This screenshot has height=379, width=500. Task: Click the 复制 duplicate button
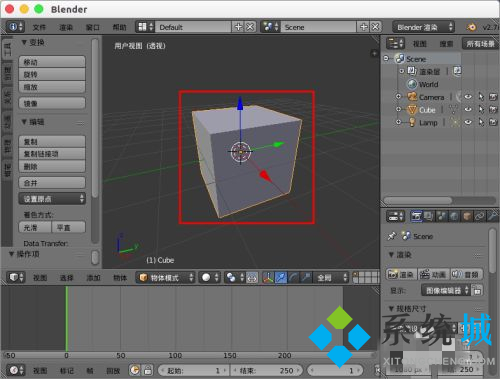(52, 141)
